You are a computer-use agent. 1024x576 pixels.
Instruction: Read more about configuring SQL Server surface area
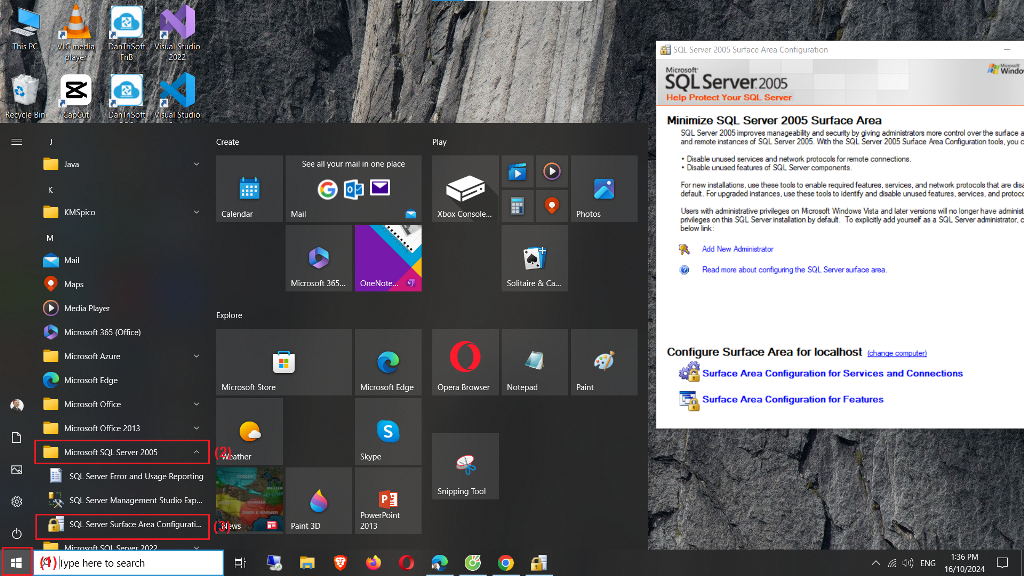794,270
